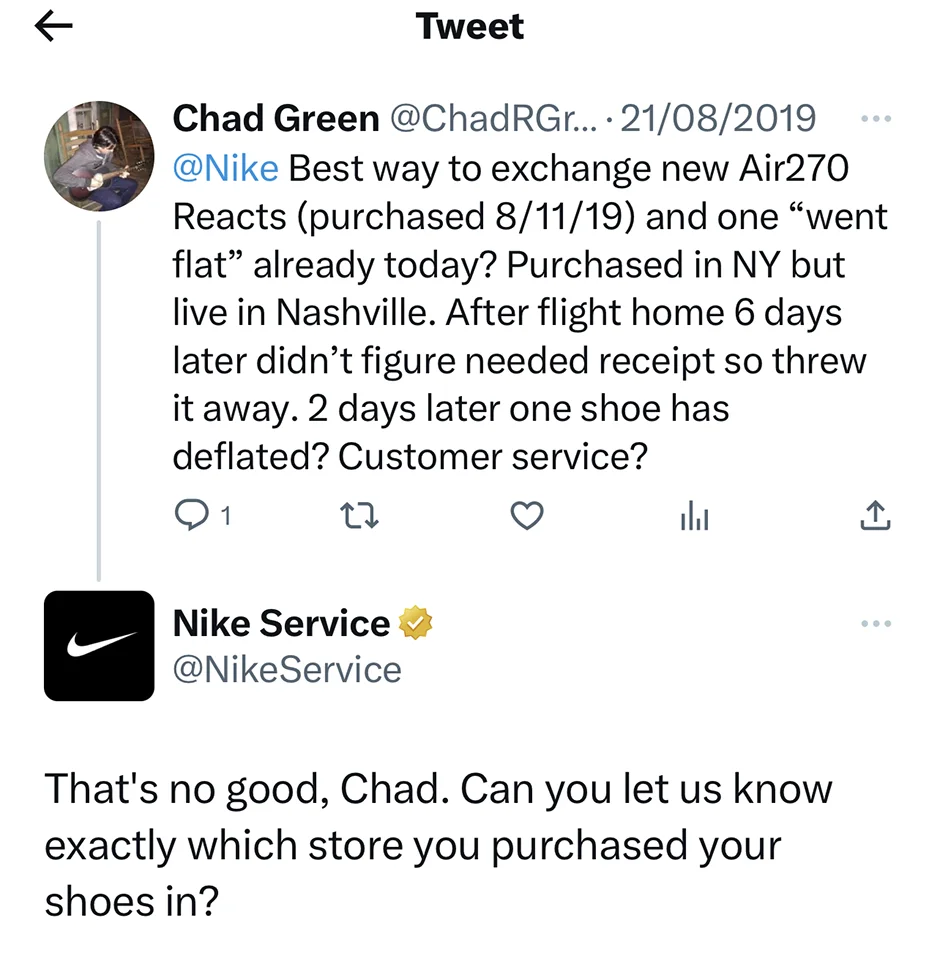Select the tweet date 21/08/2019
The image size is (940, 953).
pyautogui.click(x=719, y=118)
